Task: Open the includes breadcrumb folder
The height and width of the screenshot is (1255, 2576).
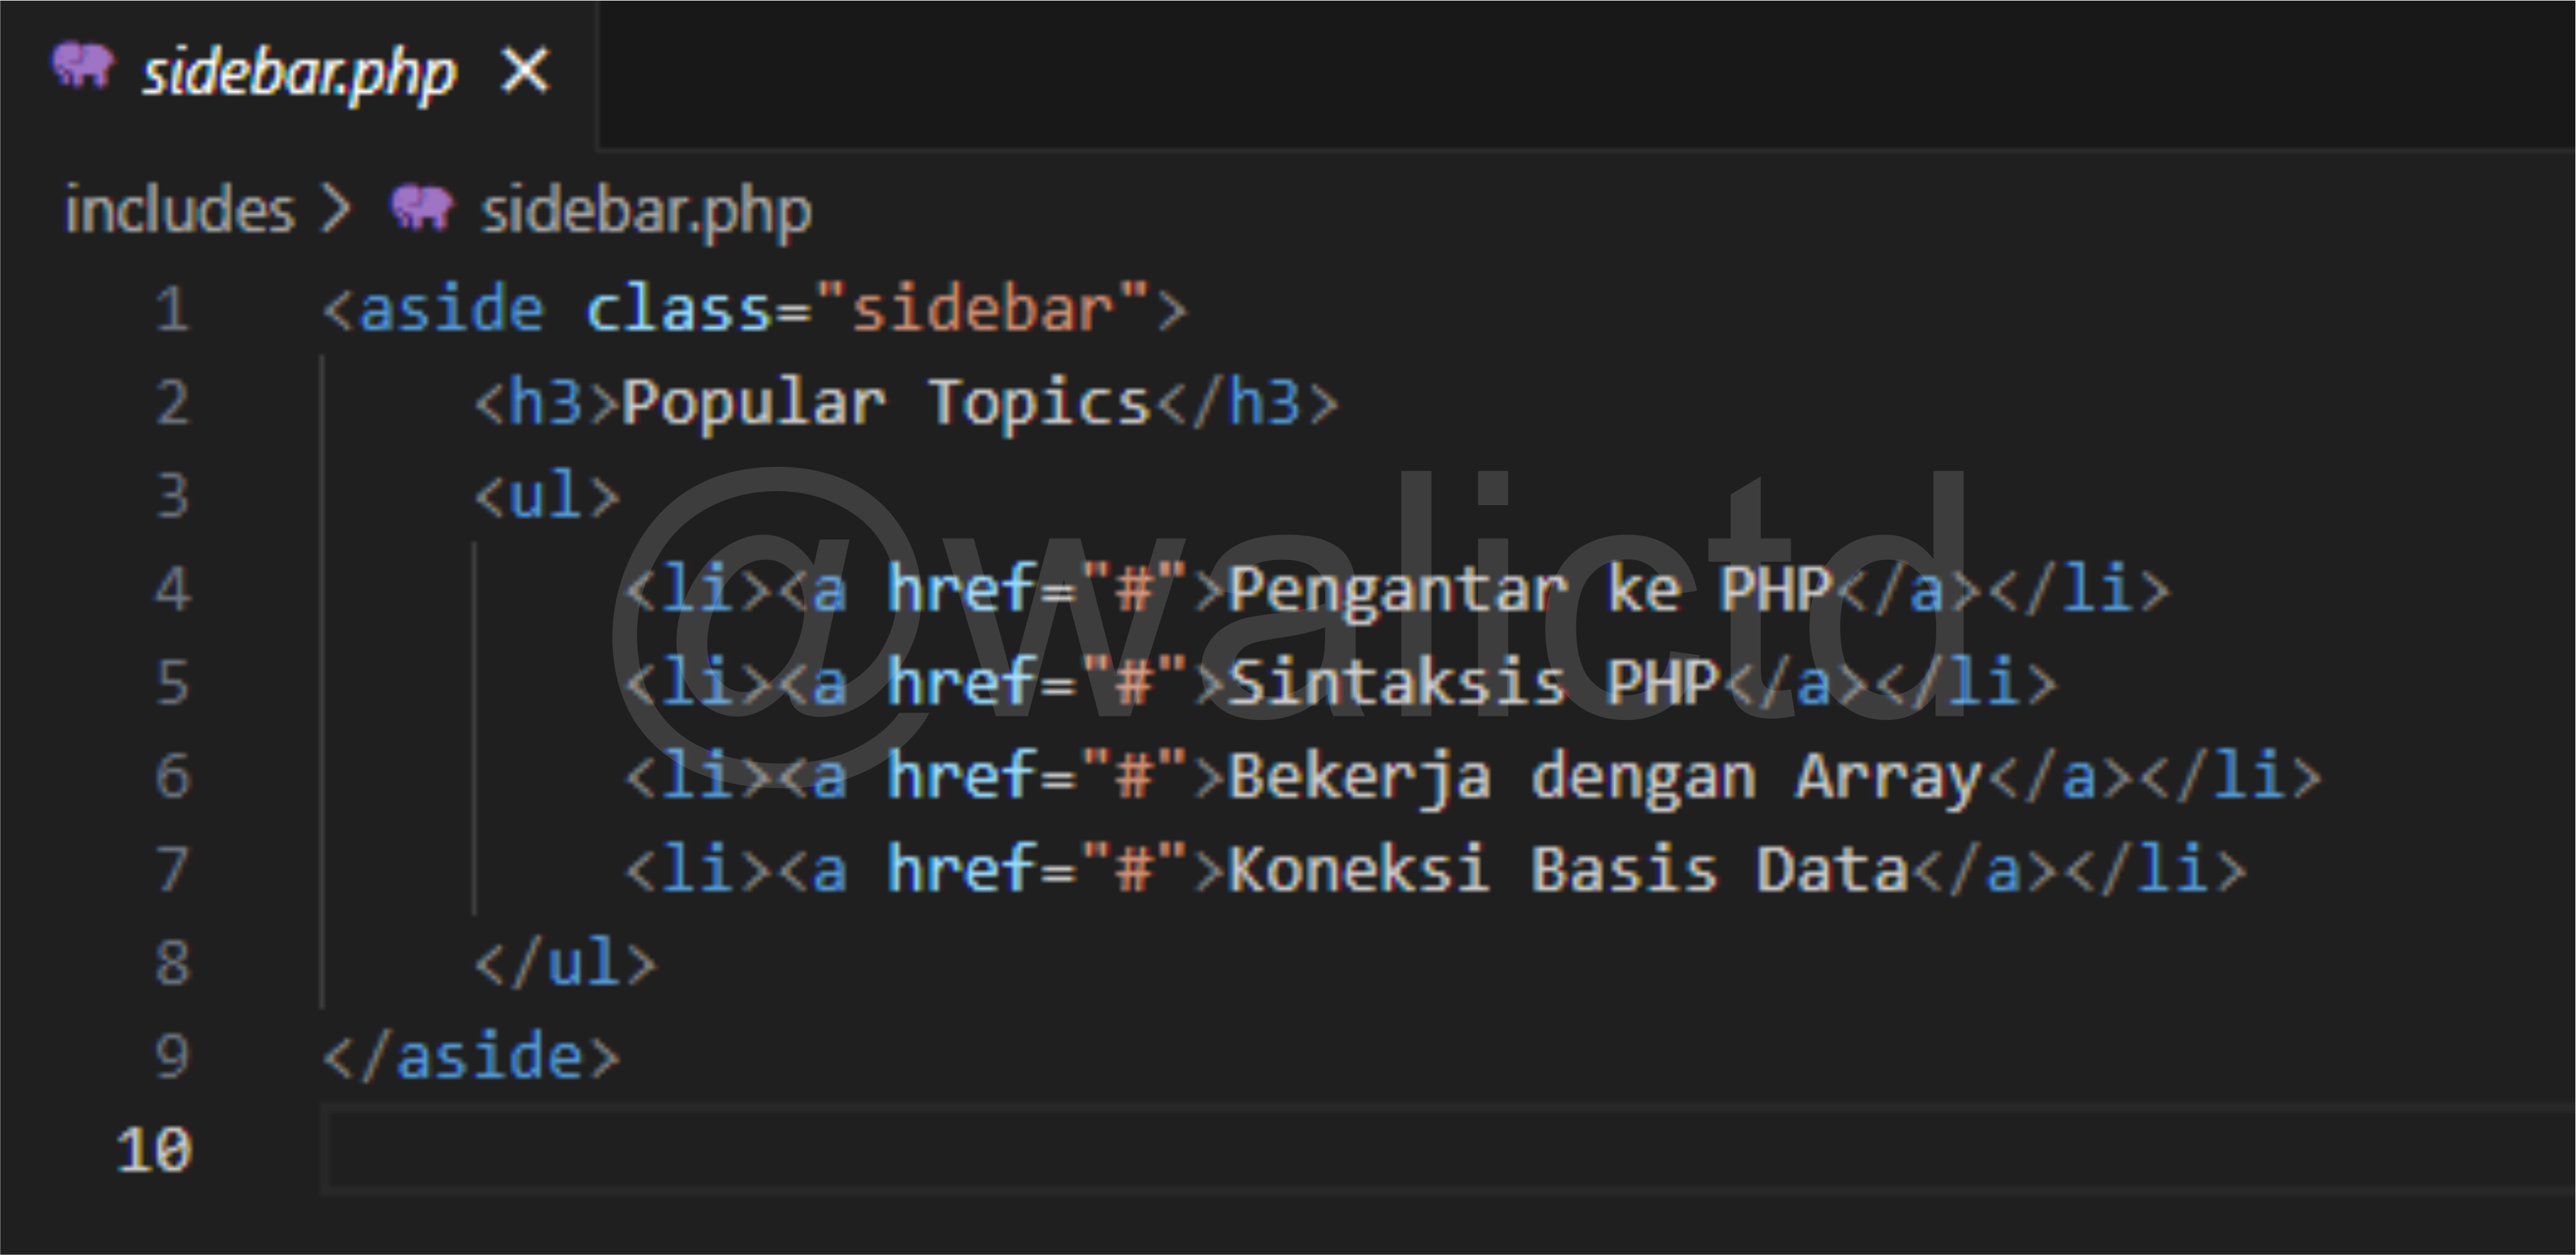Action: 179,211
